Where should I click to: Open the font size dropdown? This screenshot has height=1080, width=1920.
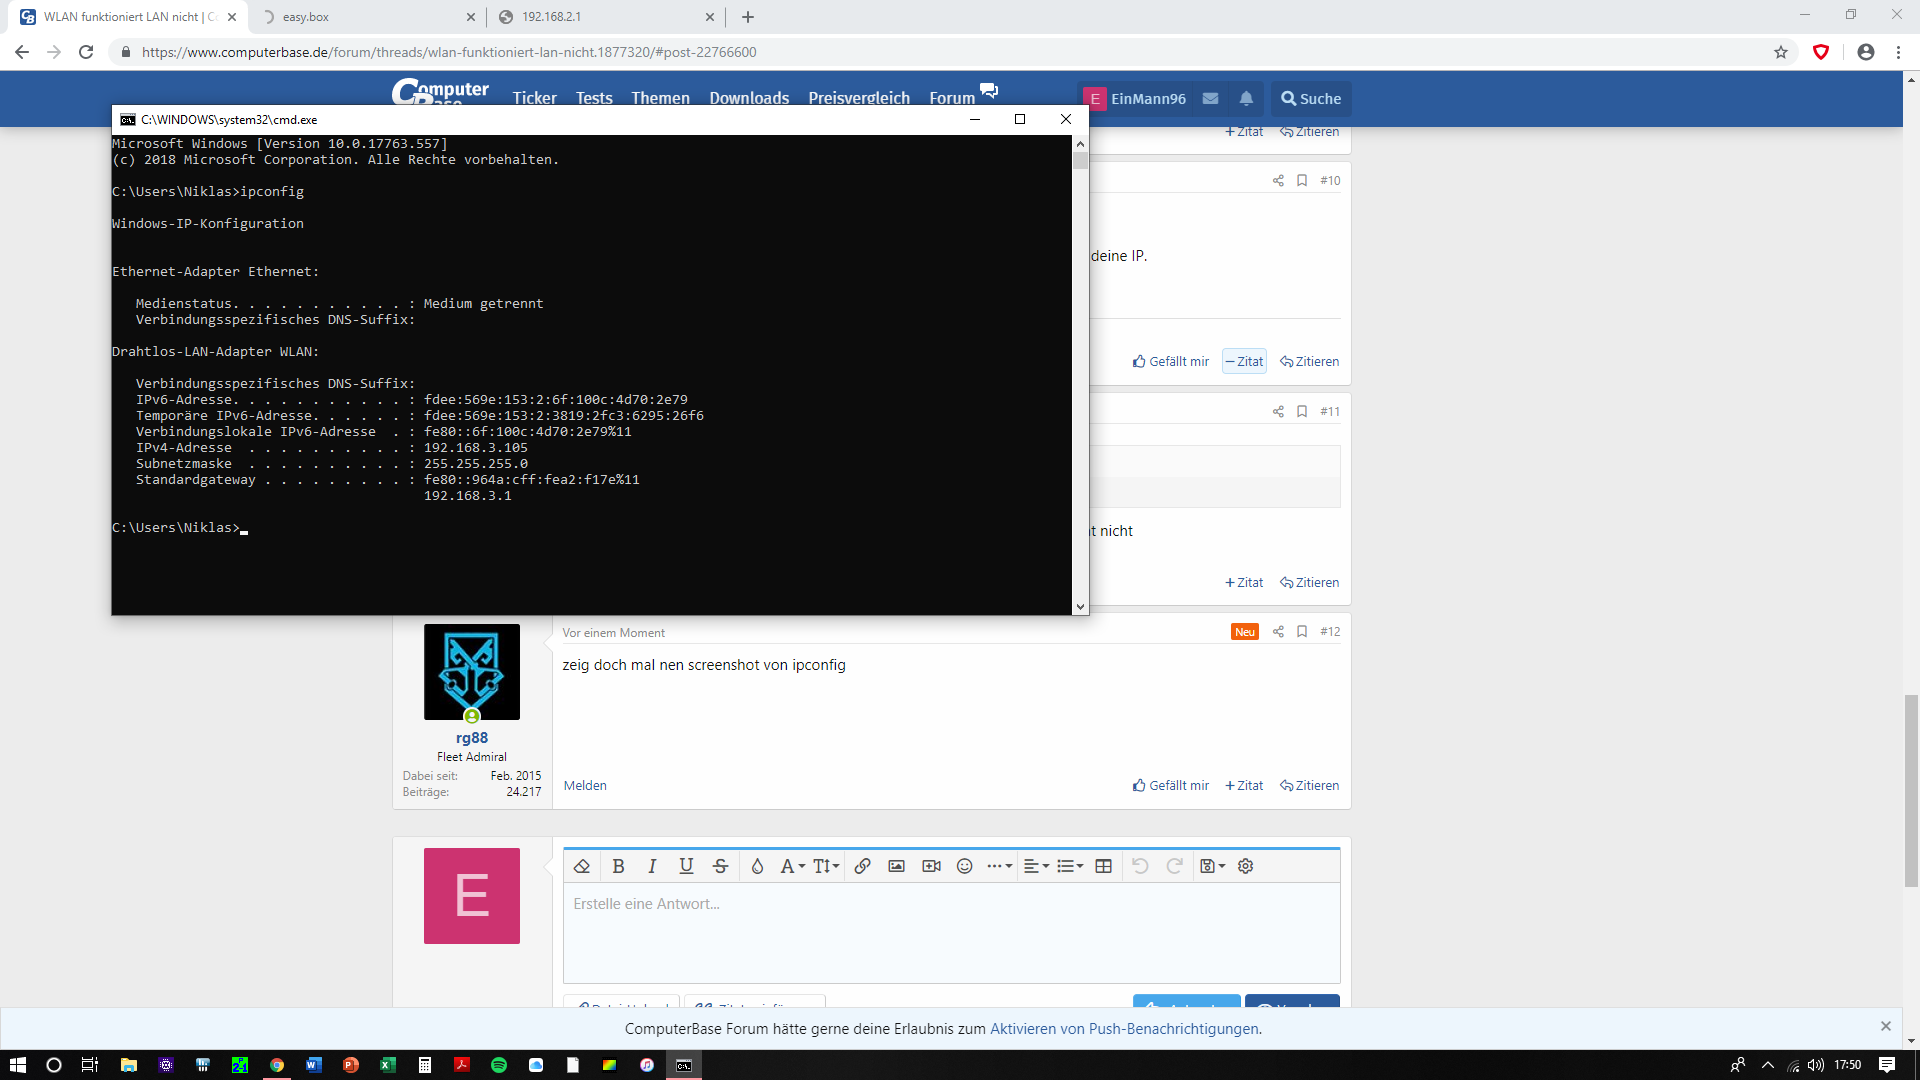[824, 866]
